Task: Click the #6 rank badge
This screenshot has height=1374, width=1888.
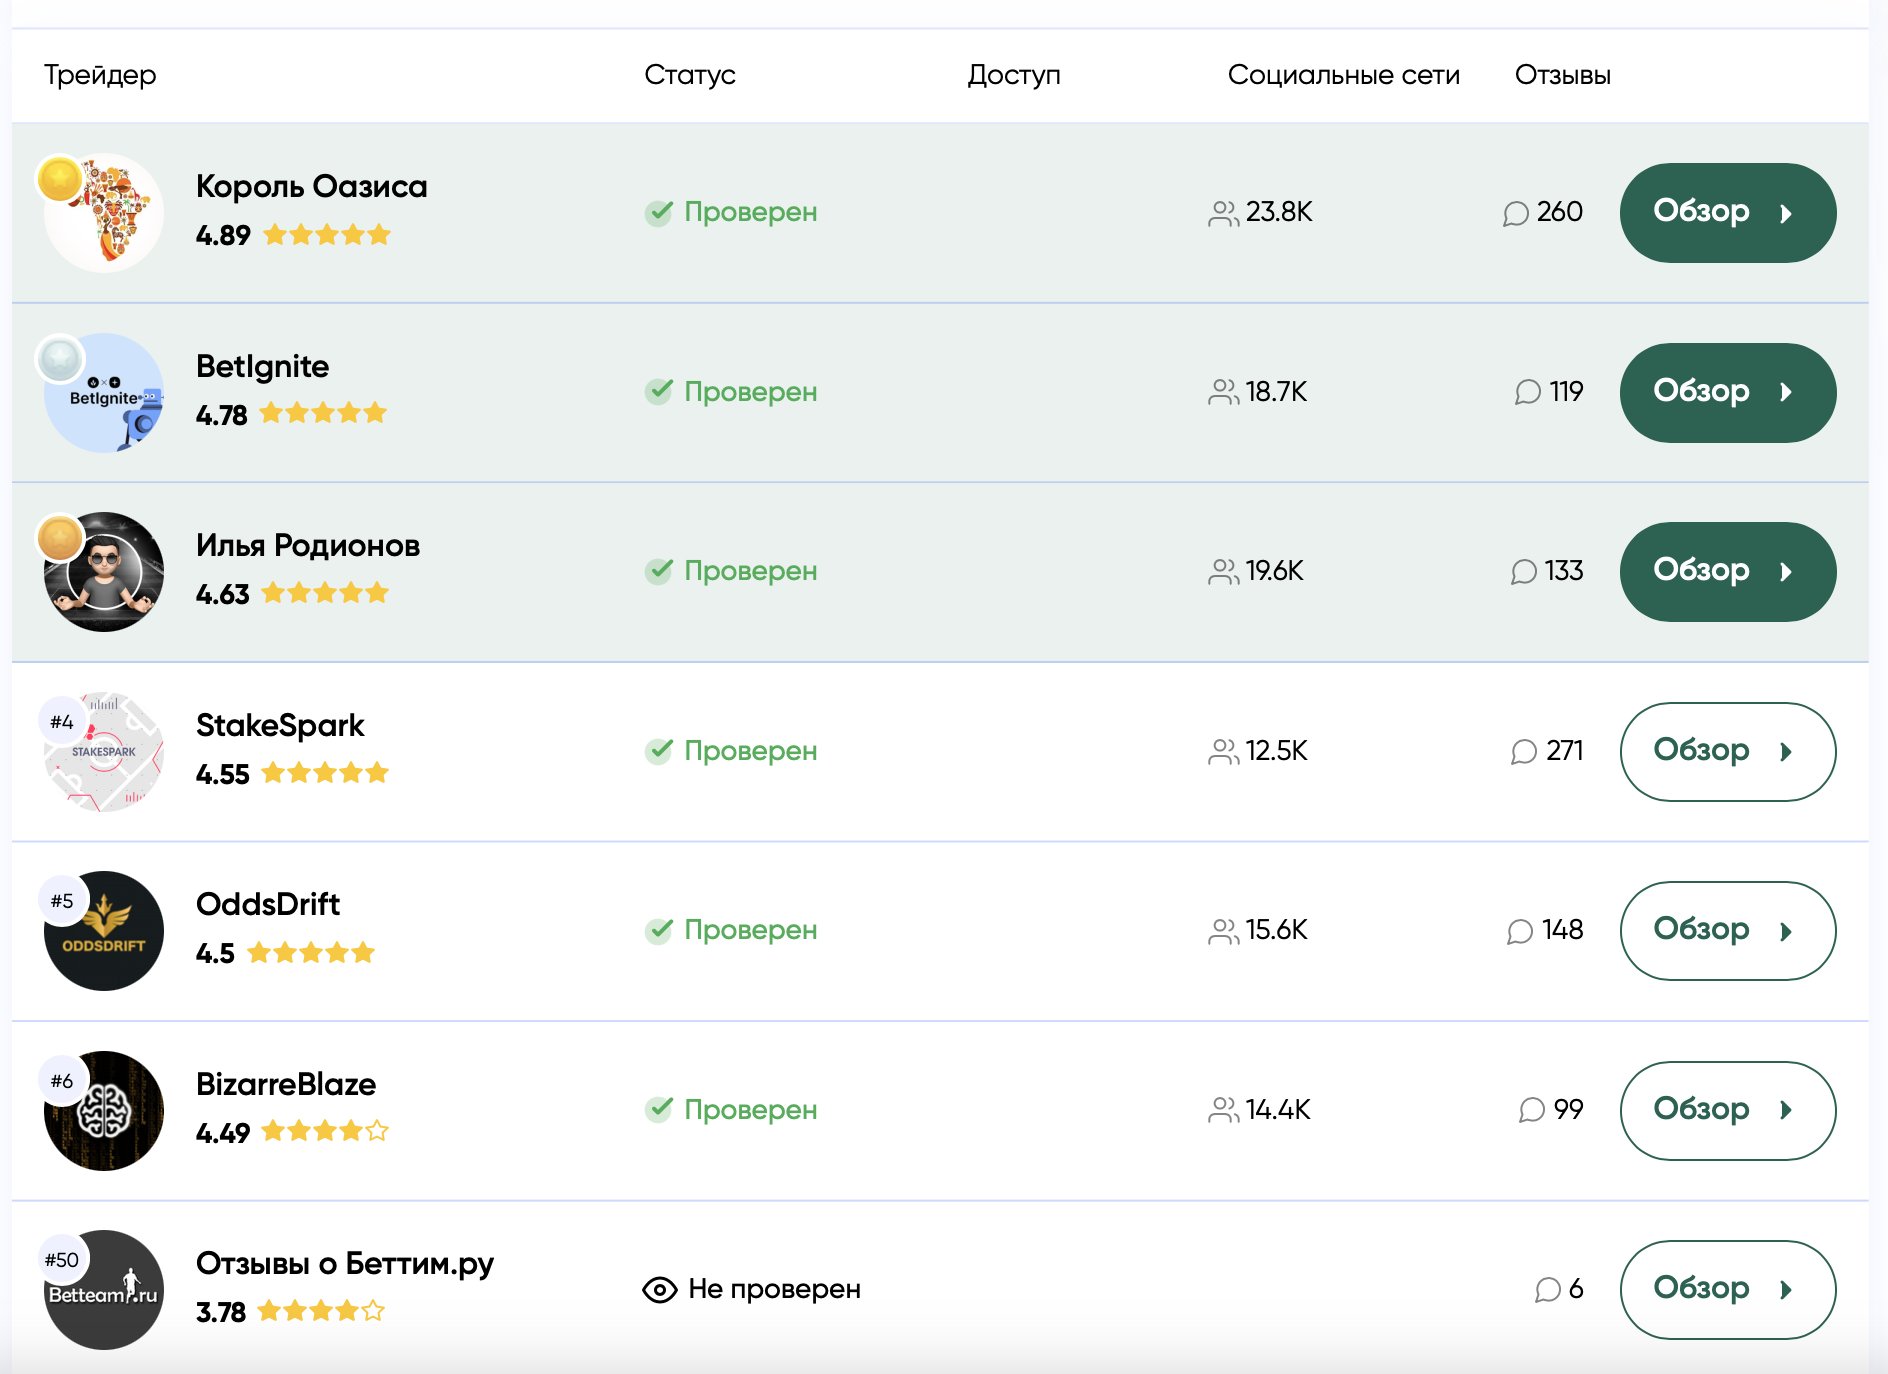Action: [62, 1081]
